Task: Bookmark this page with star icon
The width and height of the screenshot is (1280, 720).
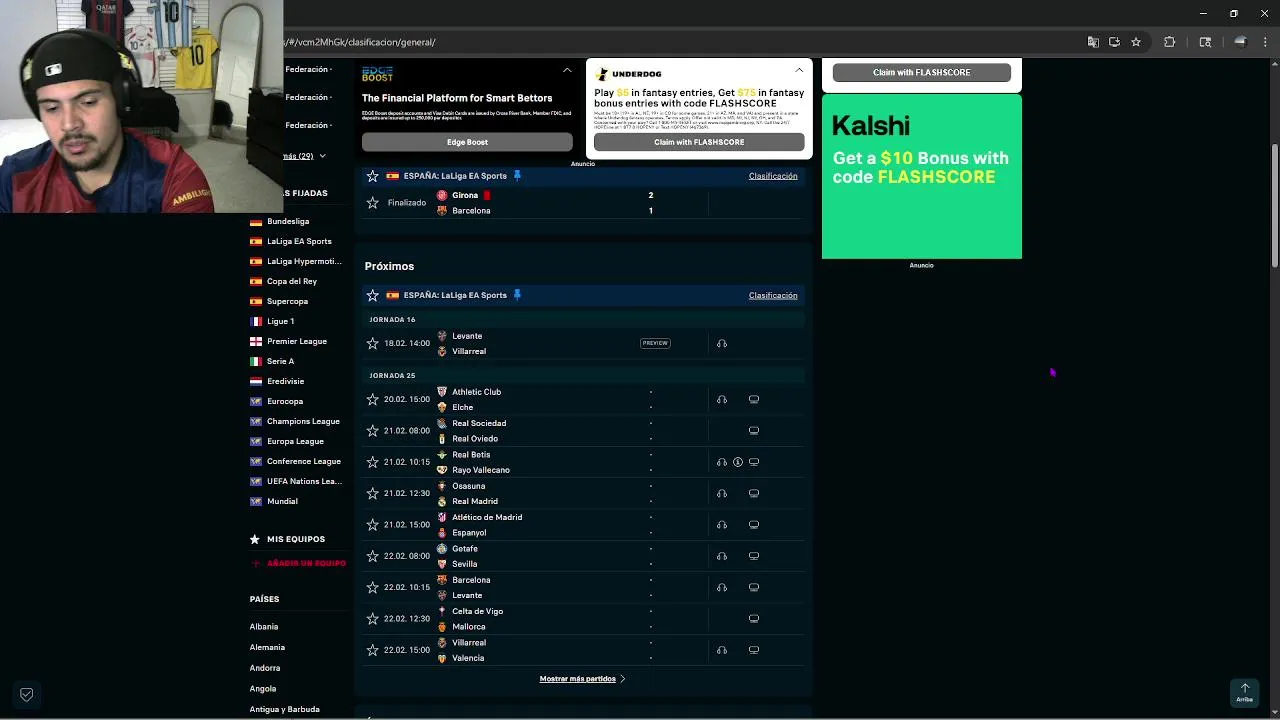Action: [1136, 42]
